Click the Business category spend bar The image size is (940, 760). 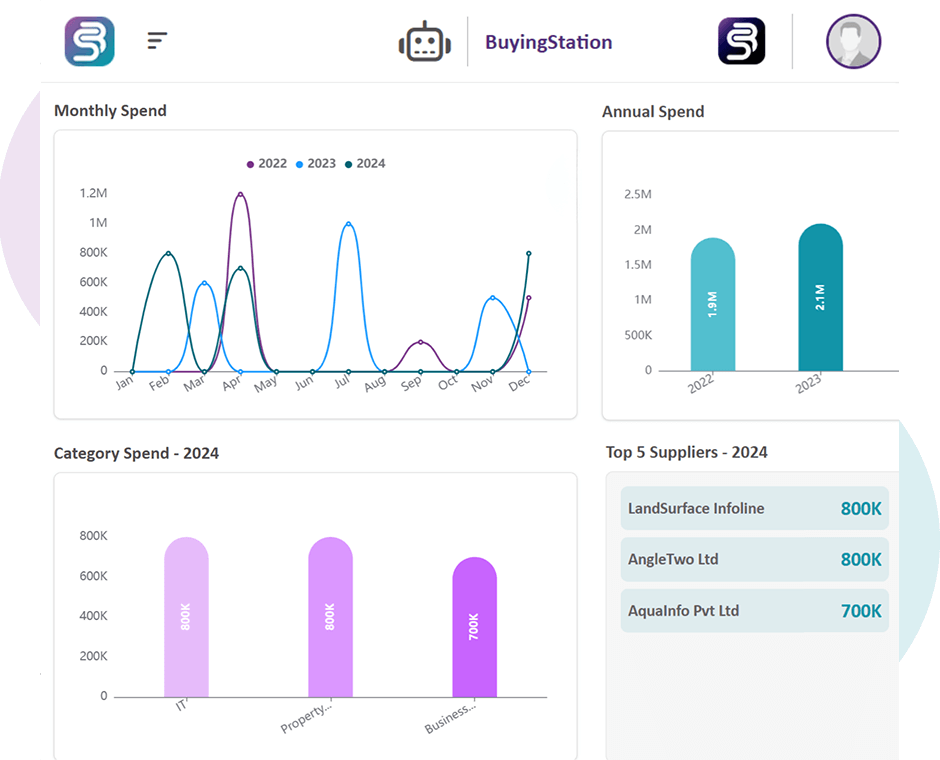point(474,628)
